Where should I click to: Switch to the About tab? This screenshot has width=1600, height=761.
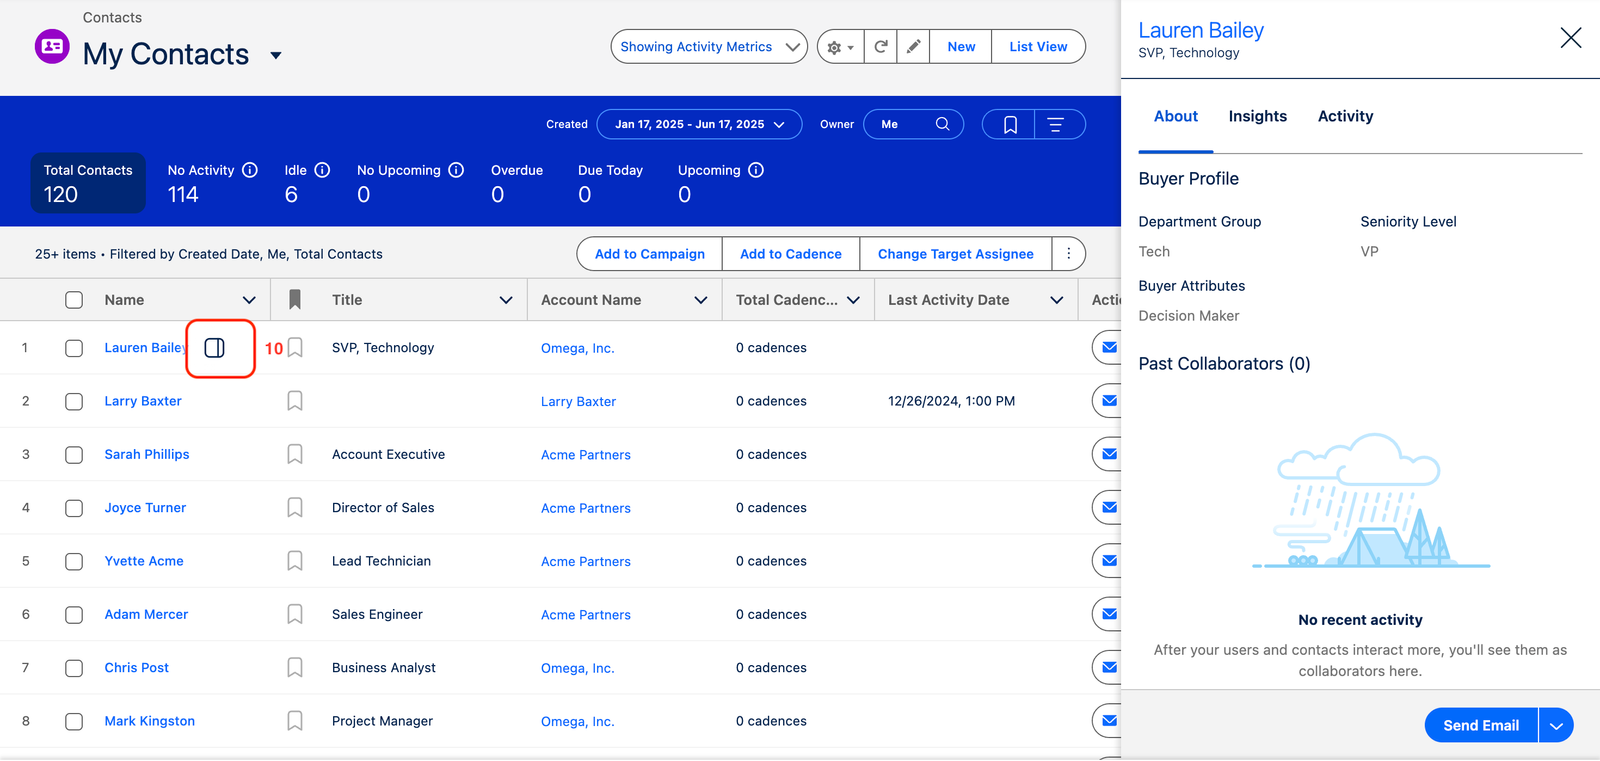pyautogui.click(x=1176, y=116)
